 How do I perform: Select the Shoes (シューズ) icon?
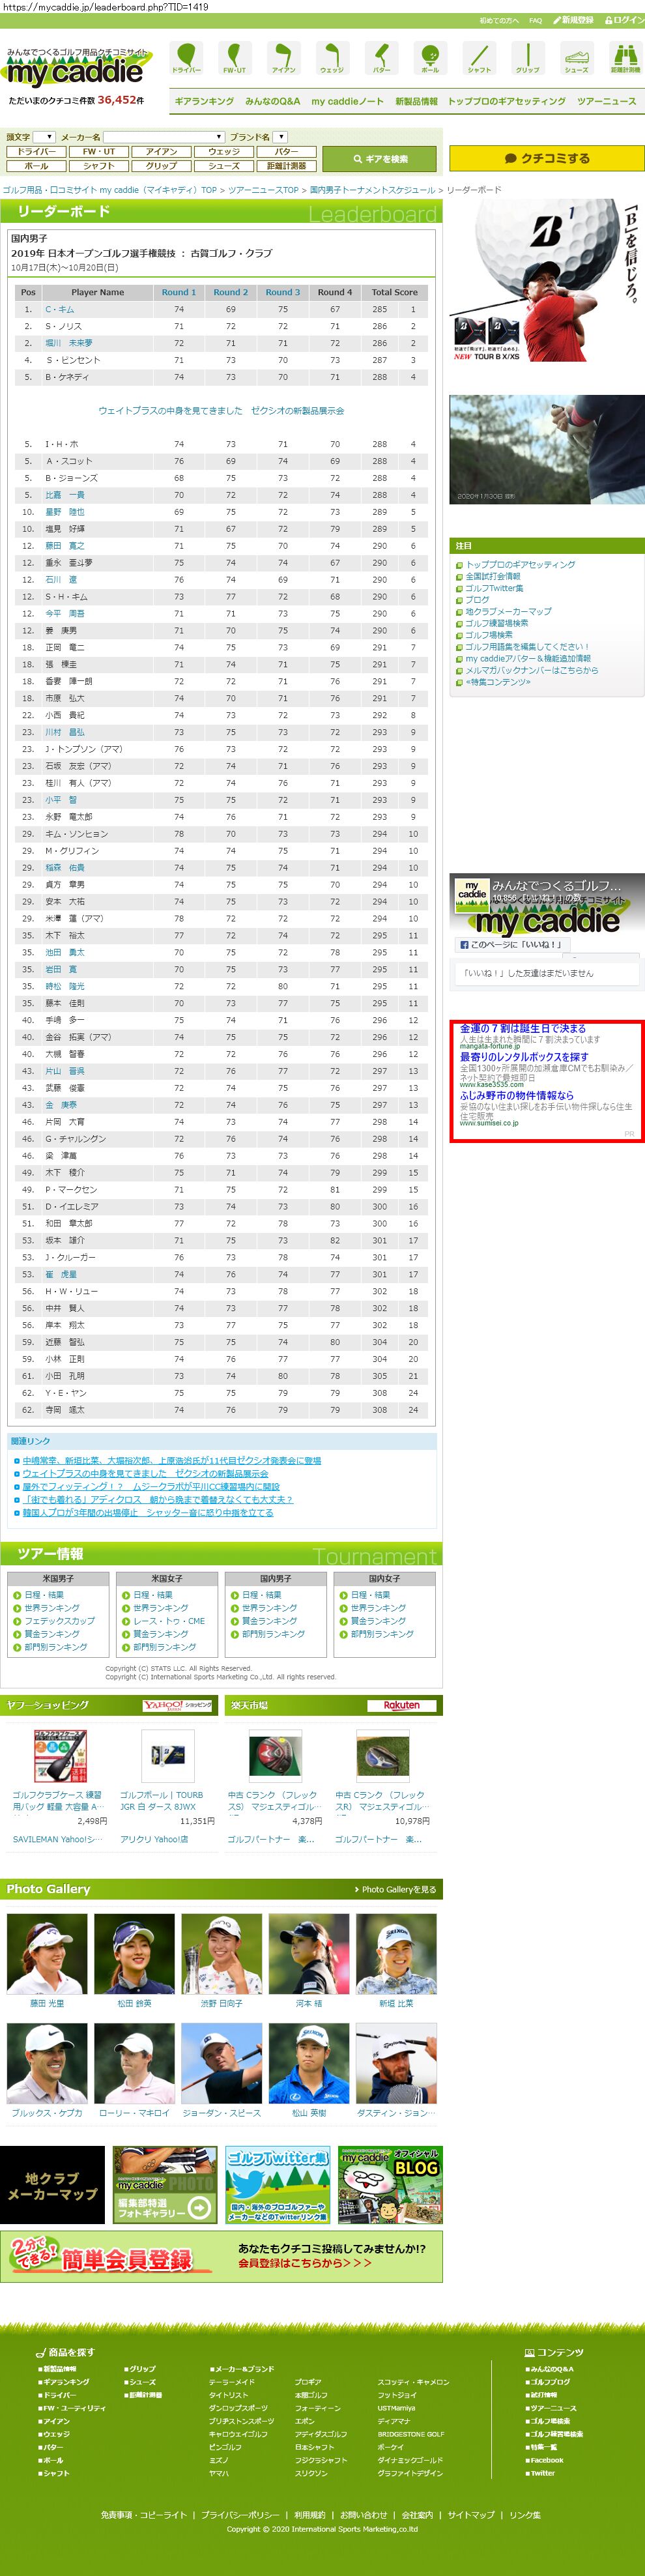click(576, 57)
